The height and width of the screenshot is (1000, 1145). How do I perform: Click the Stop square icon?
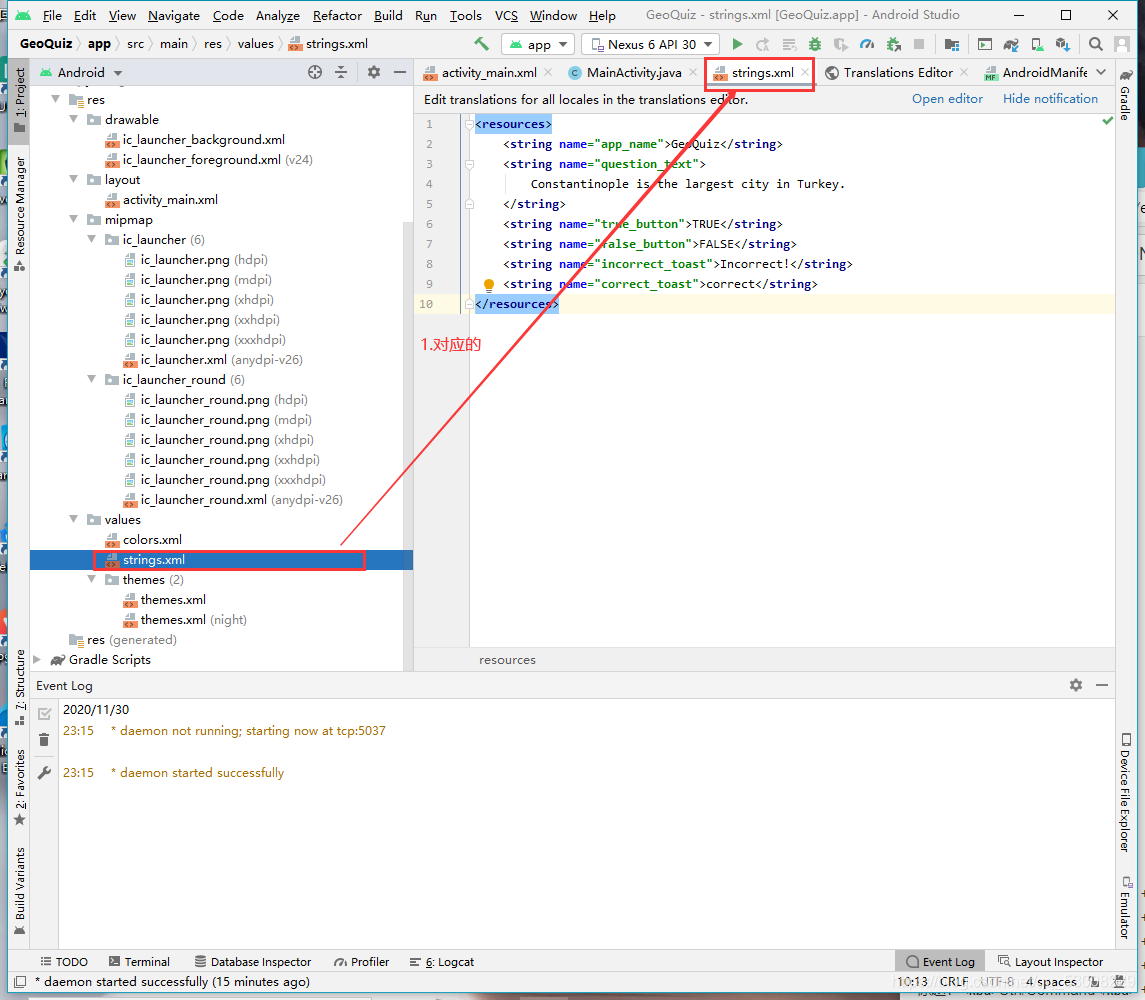919,45
